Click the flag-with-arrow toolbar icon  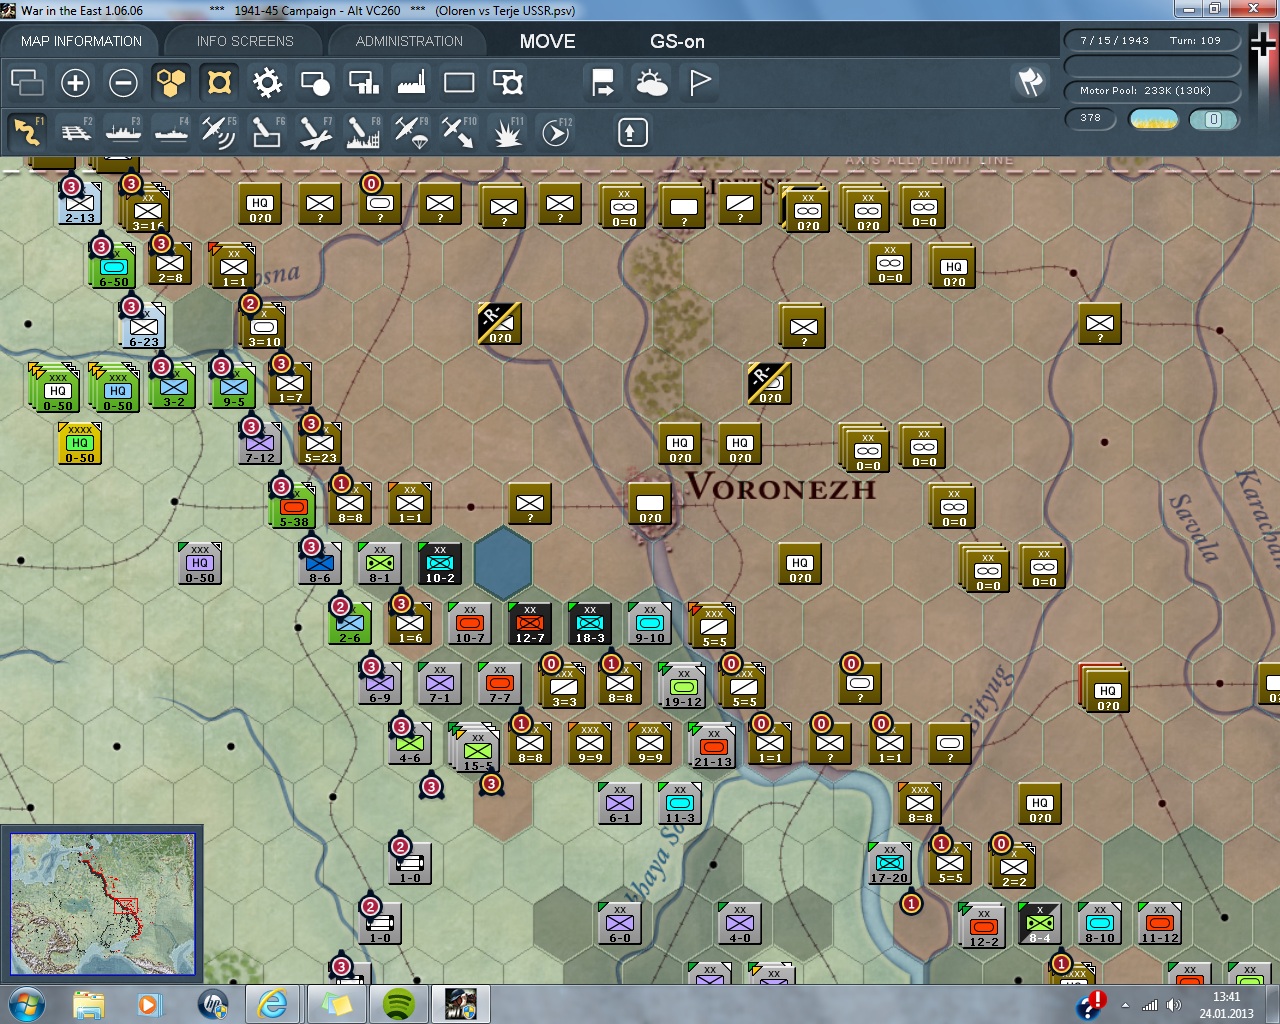point(603,82)
